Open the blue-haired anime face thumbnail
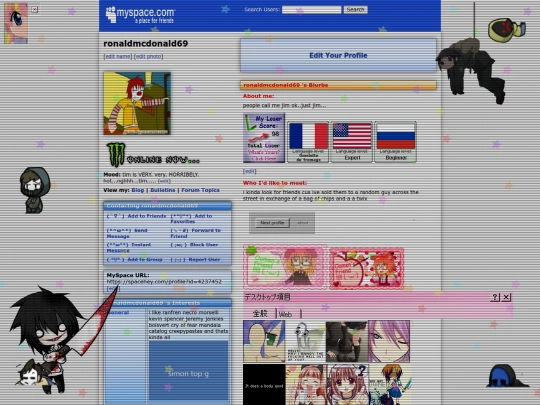The width and height of the screenshot is (540, 405). (264, 341)
